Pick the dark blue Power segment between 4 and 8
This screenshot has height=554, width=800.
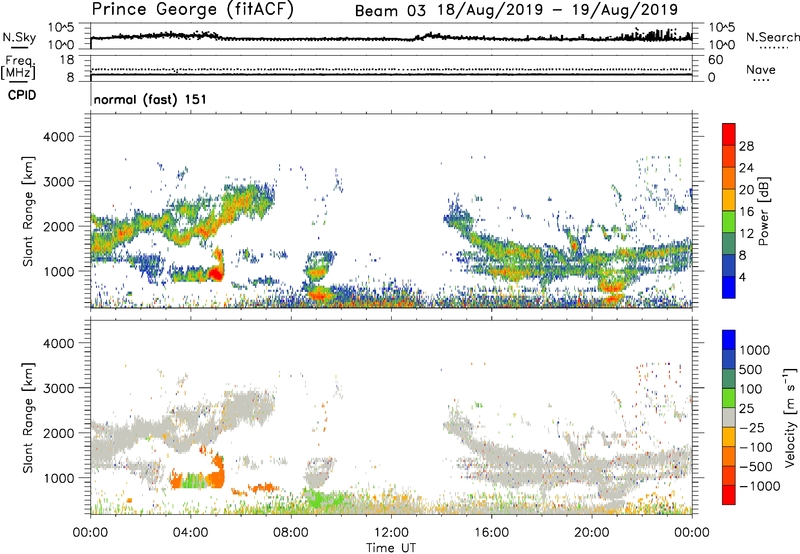(729, 265)
